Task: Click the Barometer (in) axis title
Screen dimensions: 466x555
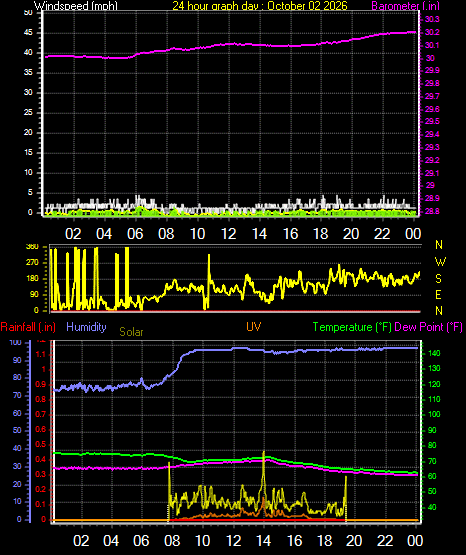Action: [405, 6]
